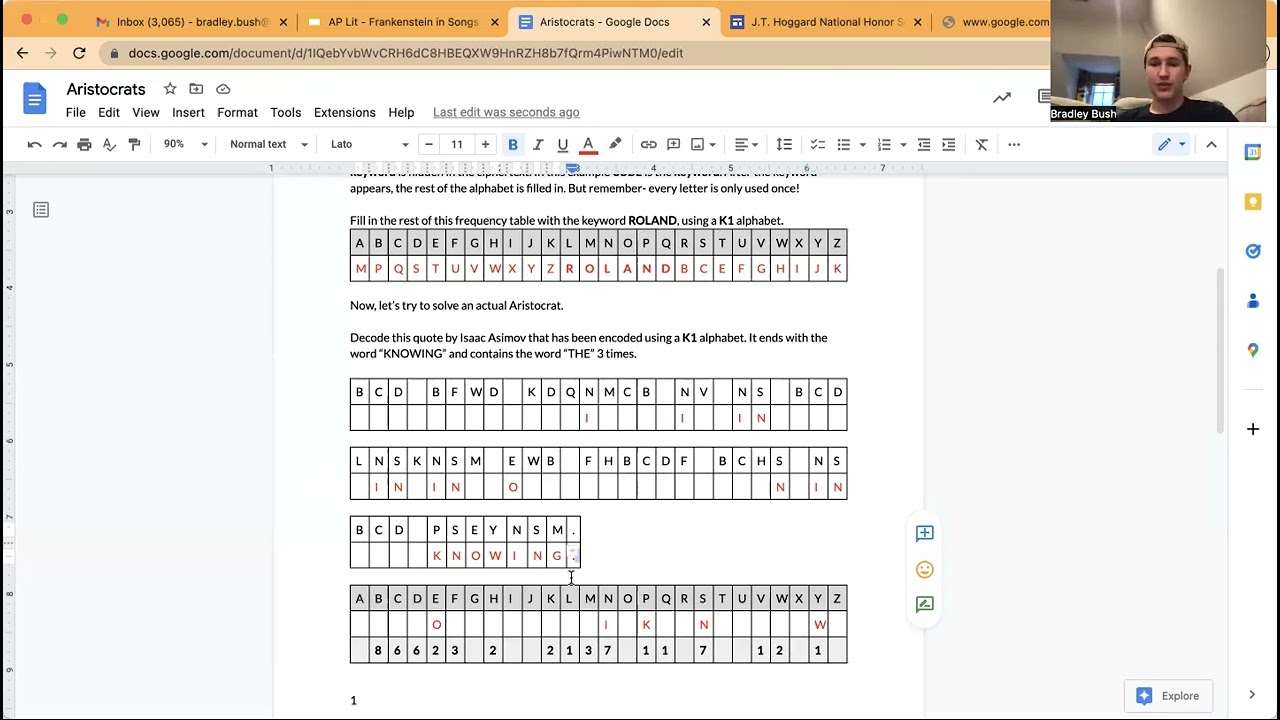The image size is (1280, 720).
Task: Open the text color picker
Action: click(x=588, y=145)
